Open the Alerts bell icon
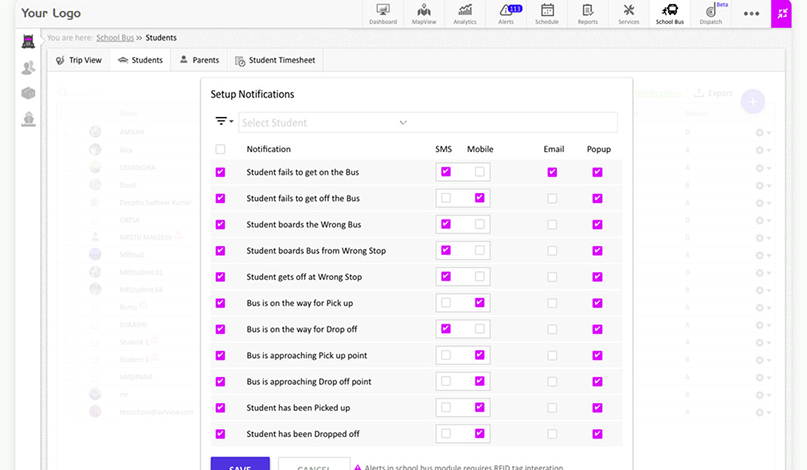The height and width of the screenshot is (470, 807). click(x=506, y=14)
